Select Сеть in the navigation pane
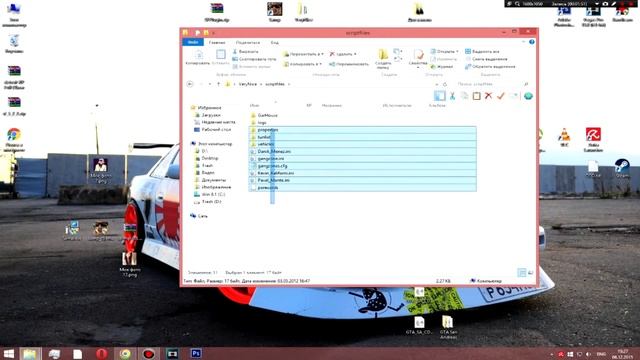This screenshot has height=360, width=640. coord(202,216)
